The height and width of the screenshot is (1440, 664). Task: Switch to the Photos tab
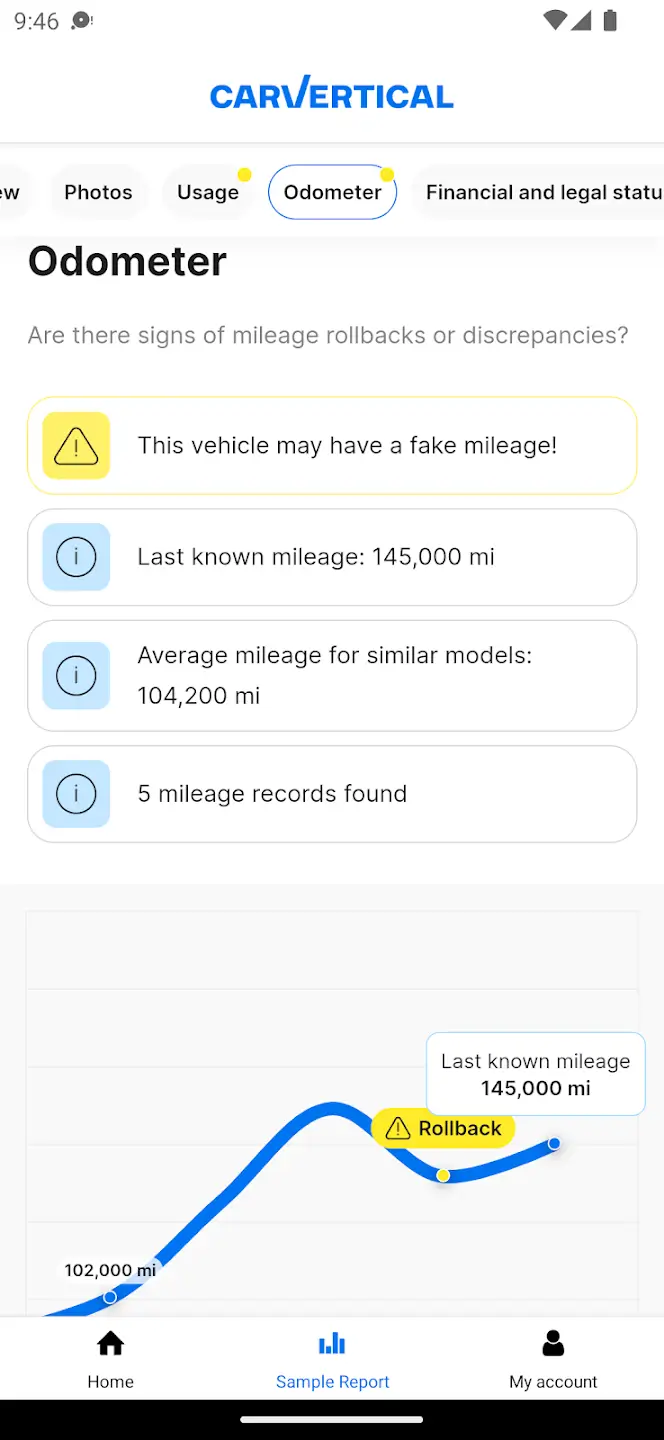[98, 192]
